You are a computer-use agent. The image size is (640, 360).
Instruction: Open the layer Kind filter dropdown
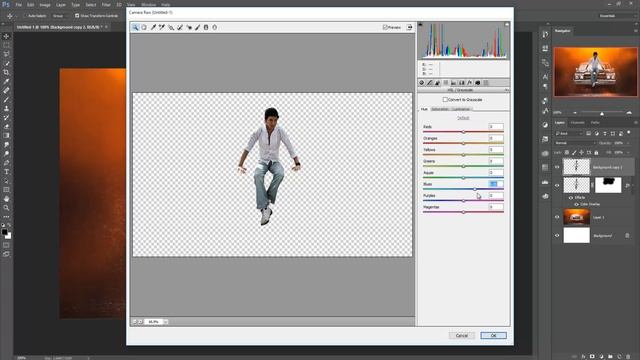tap(569, 133)
